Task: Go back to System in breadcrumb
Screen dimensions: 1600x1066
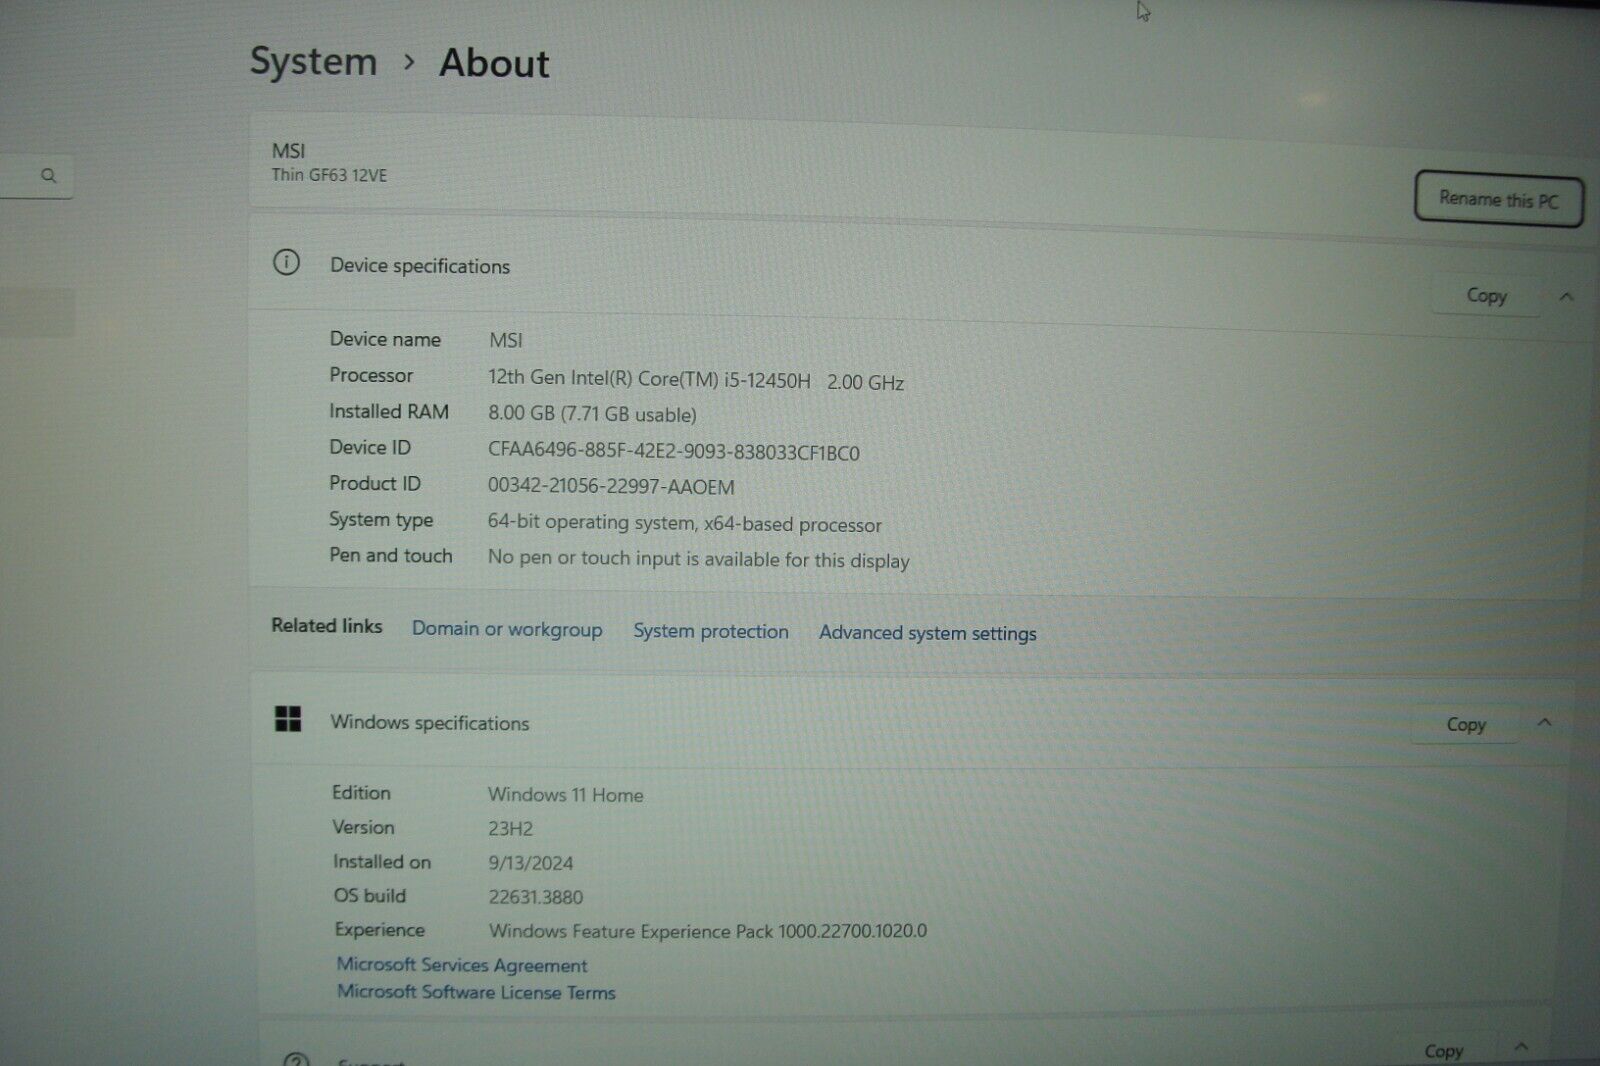Action: click(x=313, y=62)
